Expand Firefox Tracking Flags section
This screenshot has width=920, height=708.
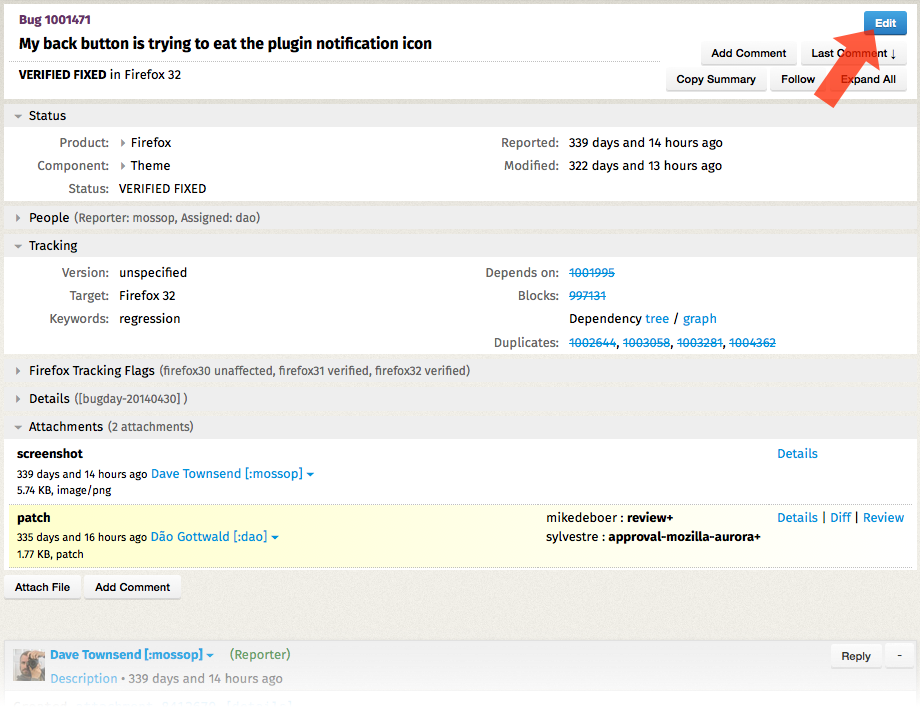(x=18, y=371)
